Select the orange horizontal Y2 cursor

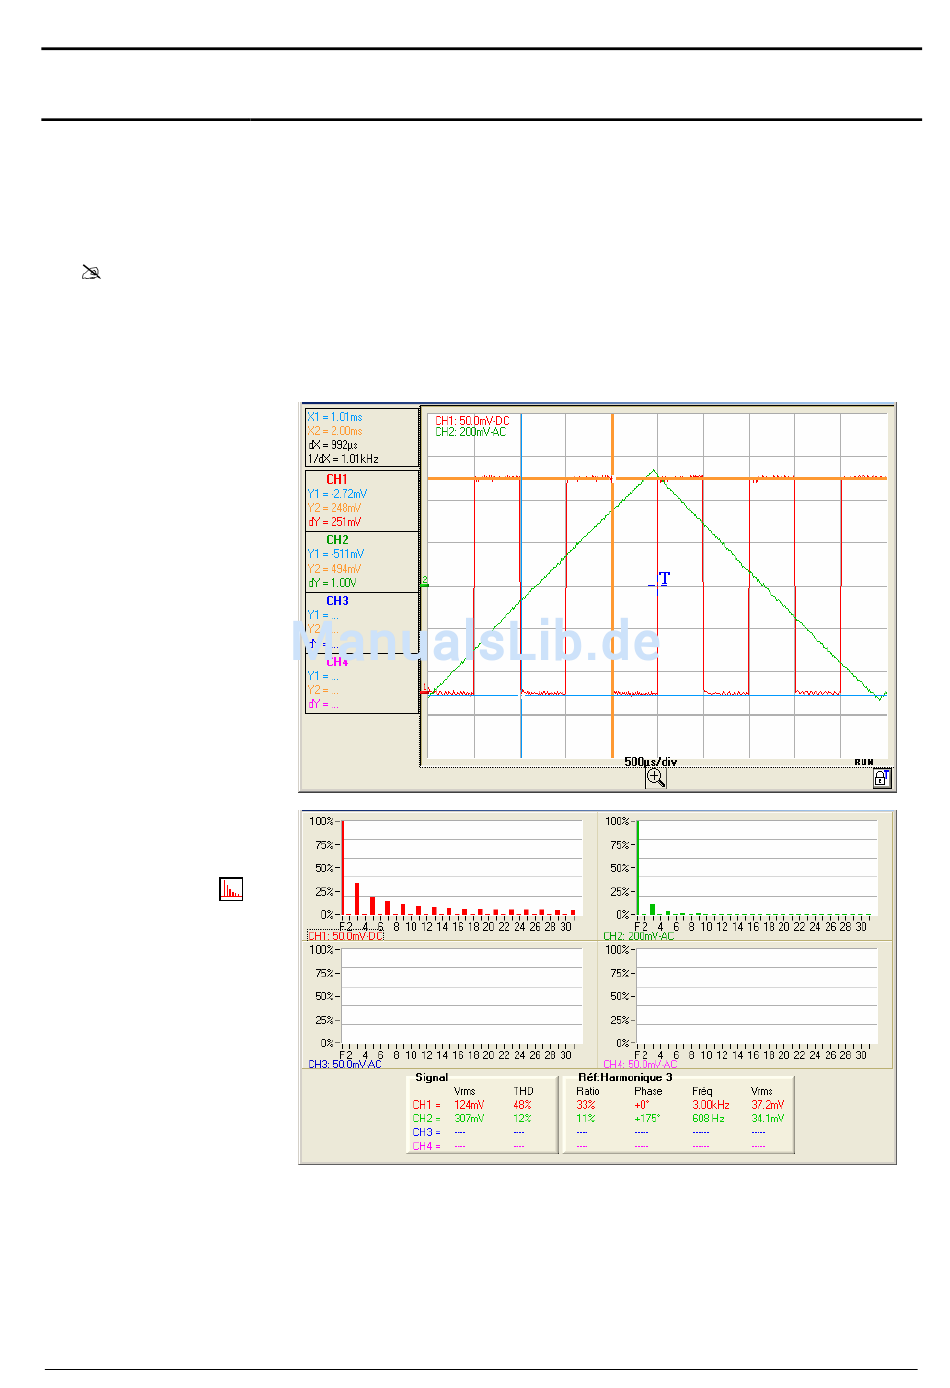click(657, 478)
